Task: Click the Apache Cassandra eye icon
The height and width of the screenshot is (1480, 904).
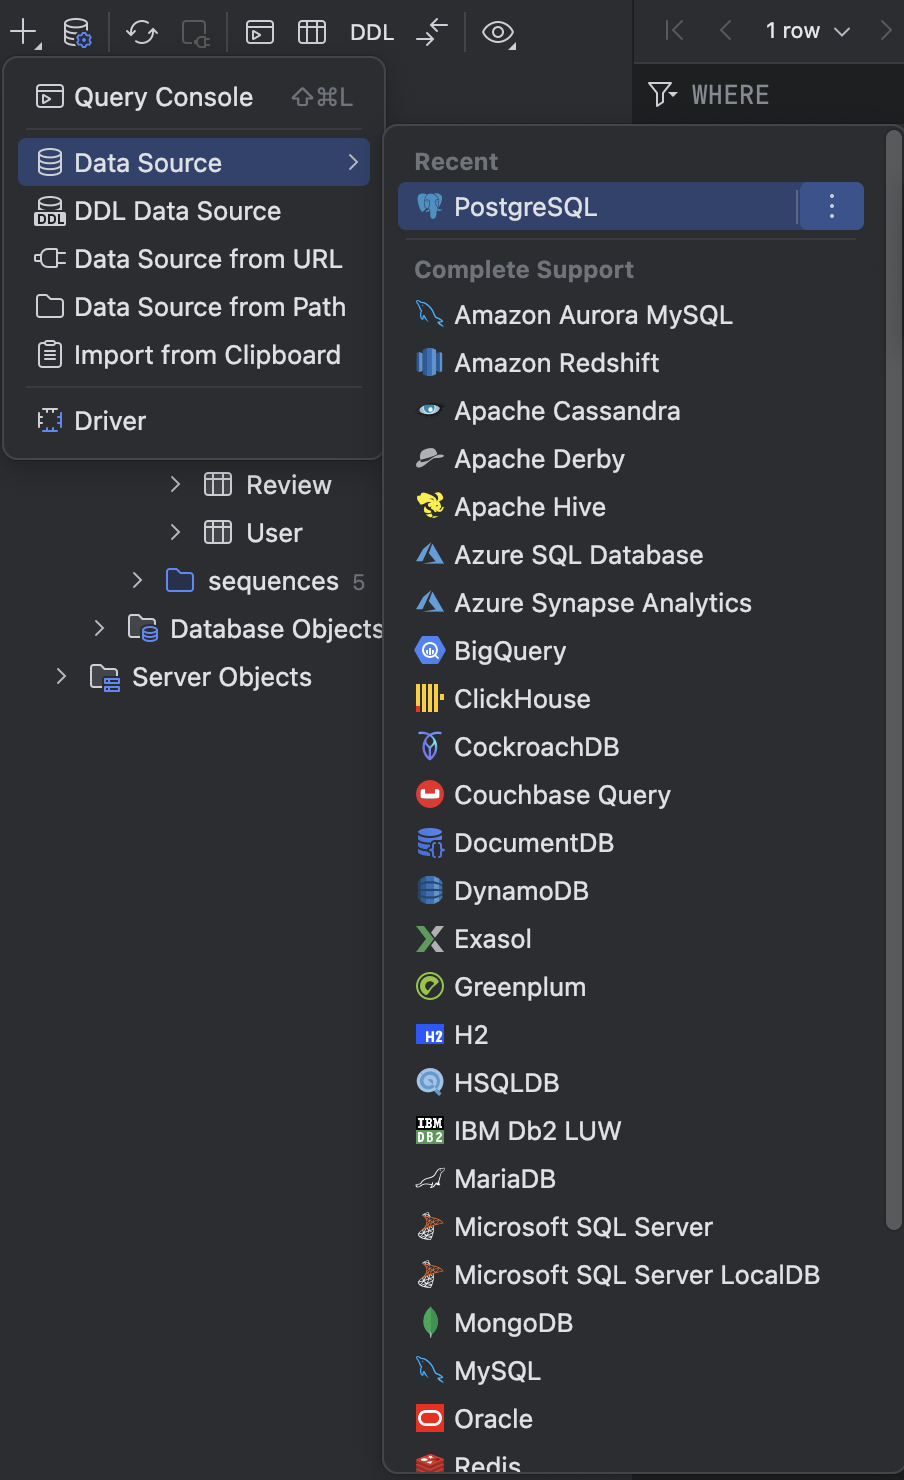Action: 430,410
